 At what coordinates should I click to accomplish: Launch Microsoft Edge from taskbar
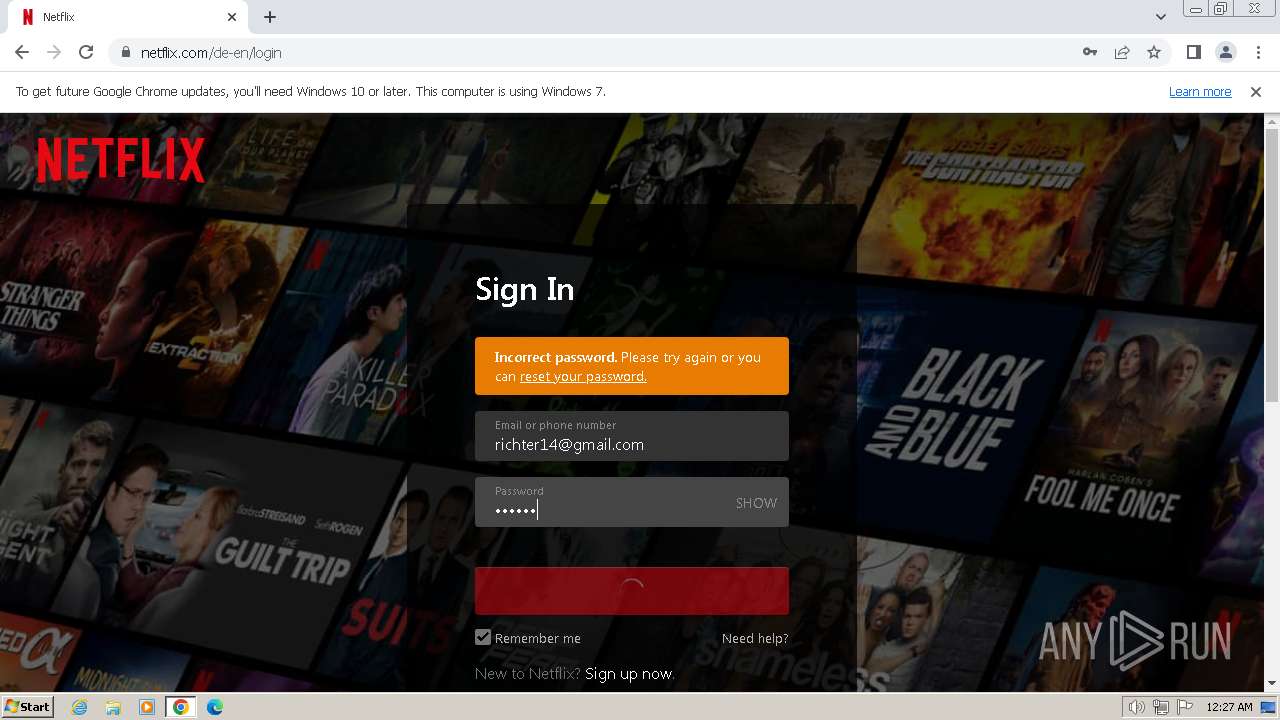(x=215, y=707)
